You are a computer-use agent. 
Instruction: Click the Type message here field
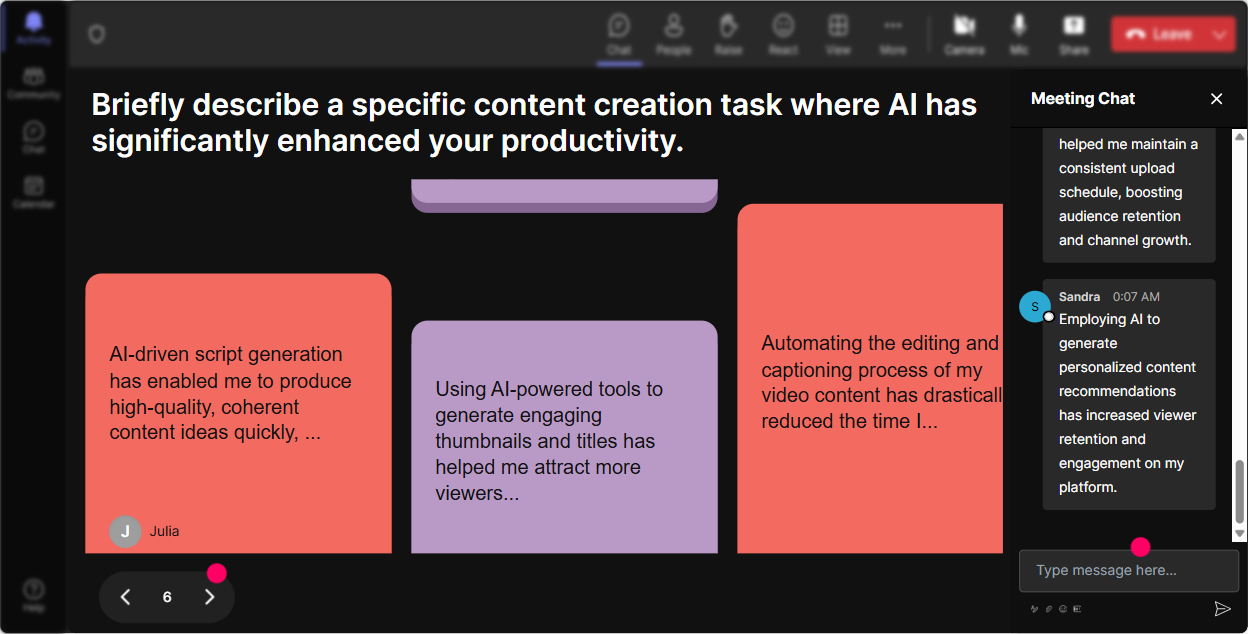point(1128,570)
